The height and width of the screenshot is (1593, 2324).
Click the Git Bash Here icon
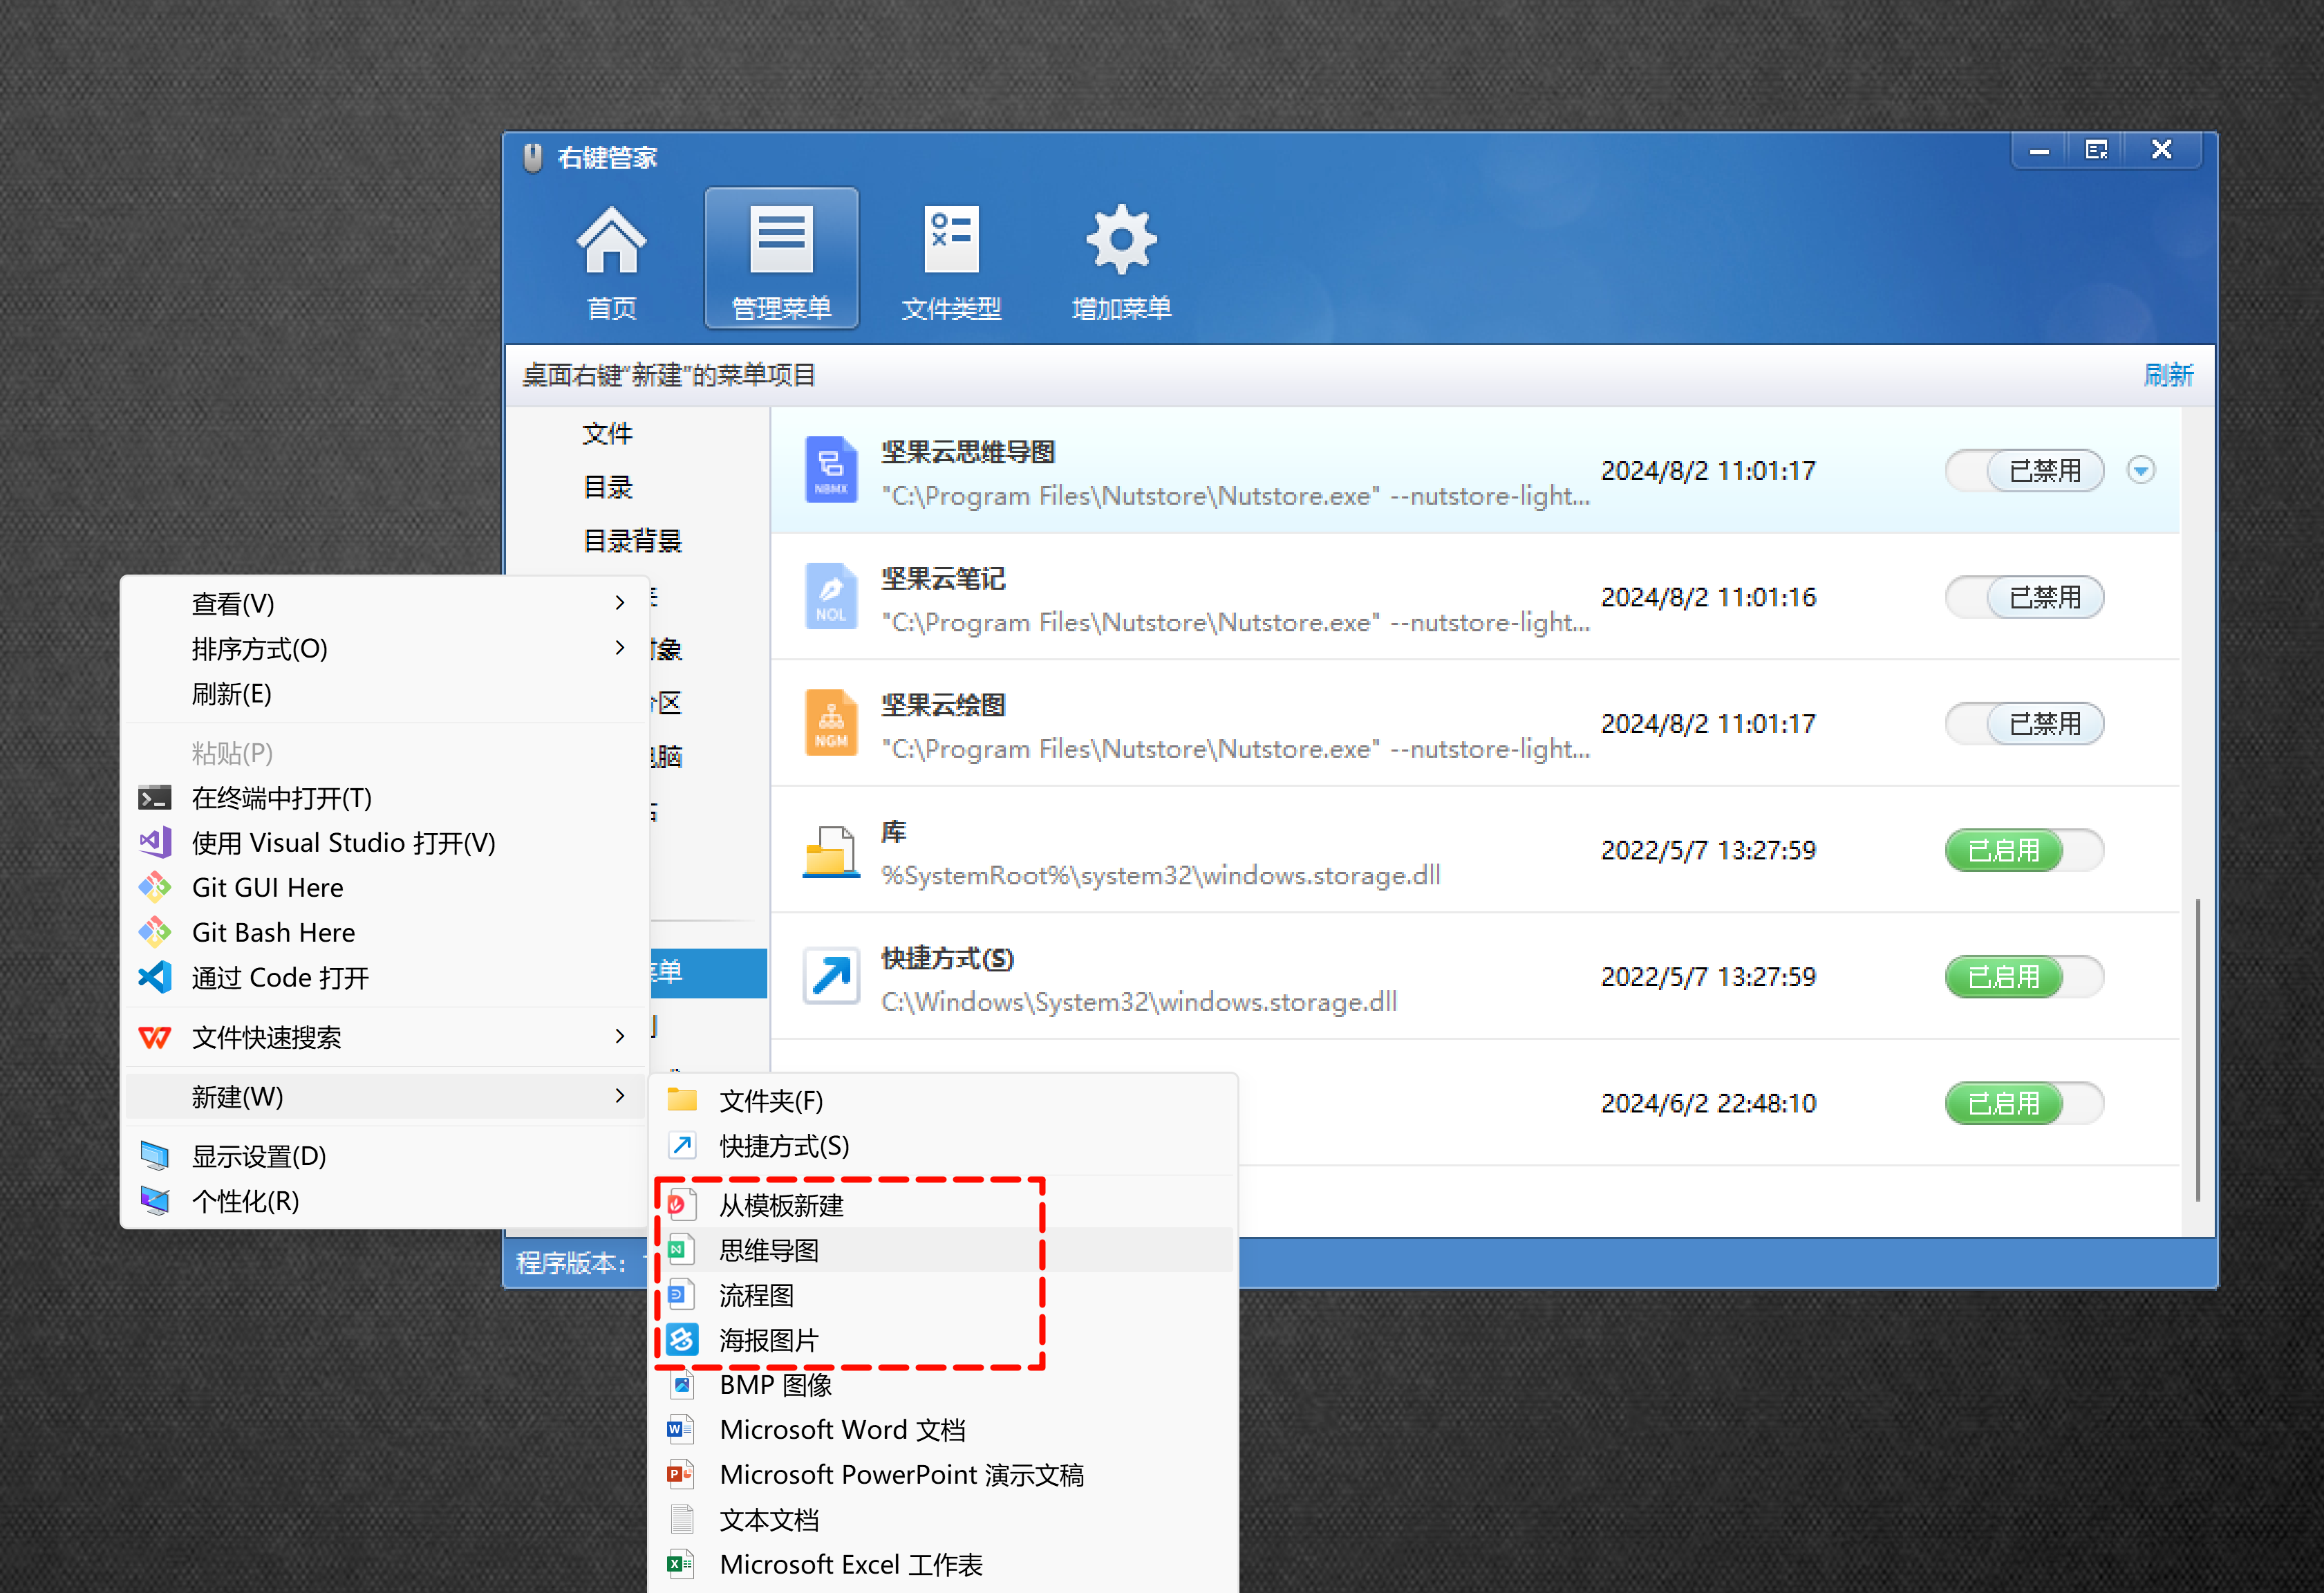(154, 932)
